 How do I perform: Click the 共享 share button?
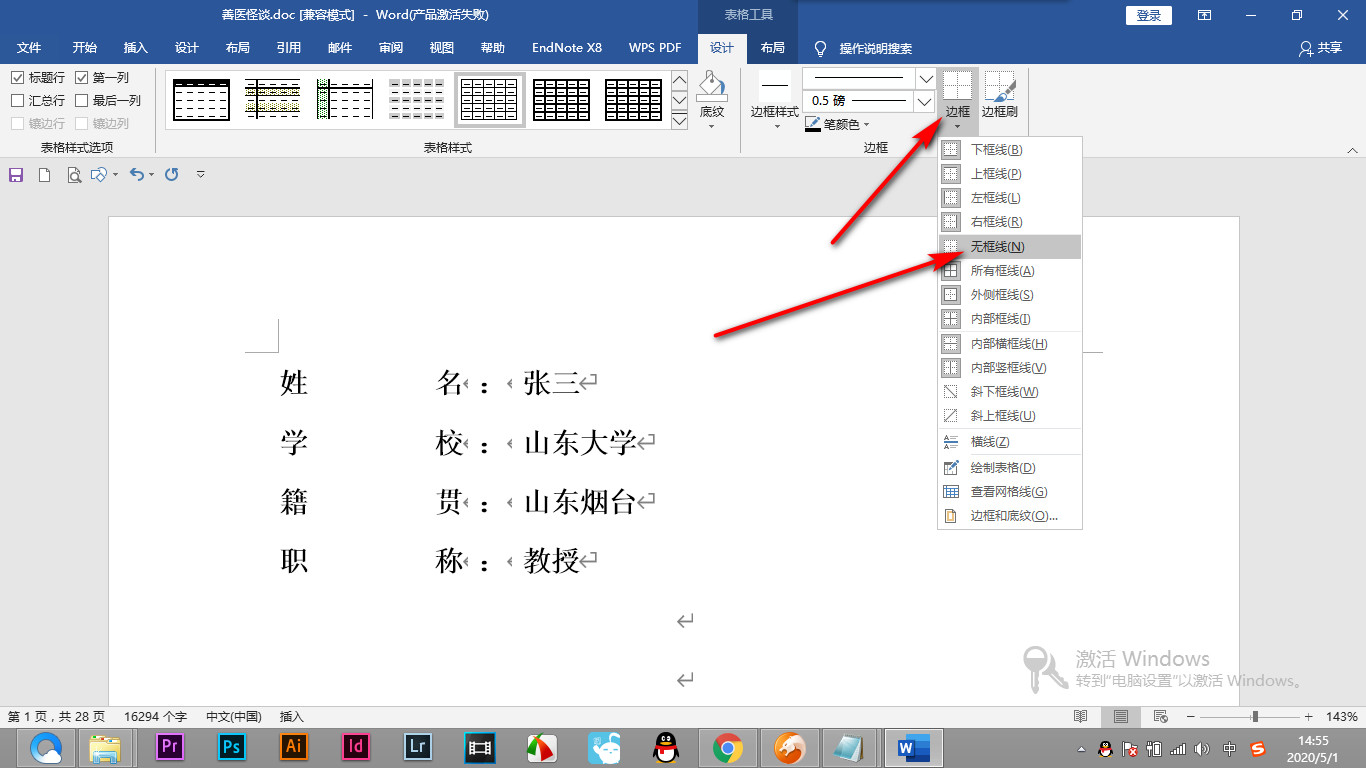pyautogui.click(x=1321, y=48)
